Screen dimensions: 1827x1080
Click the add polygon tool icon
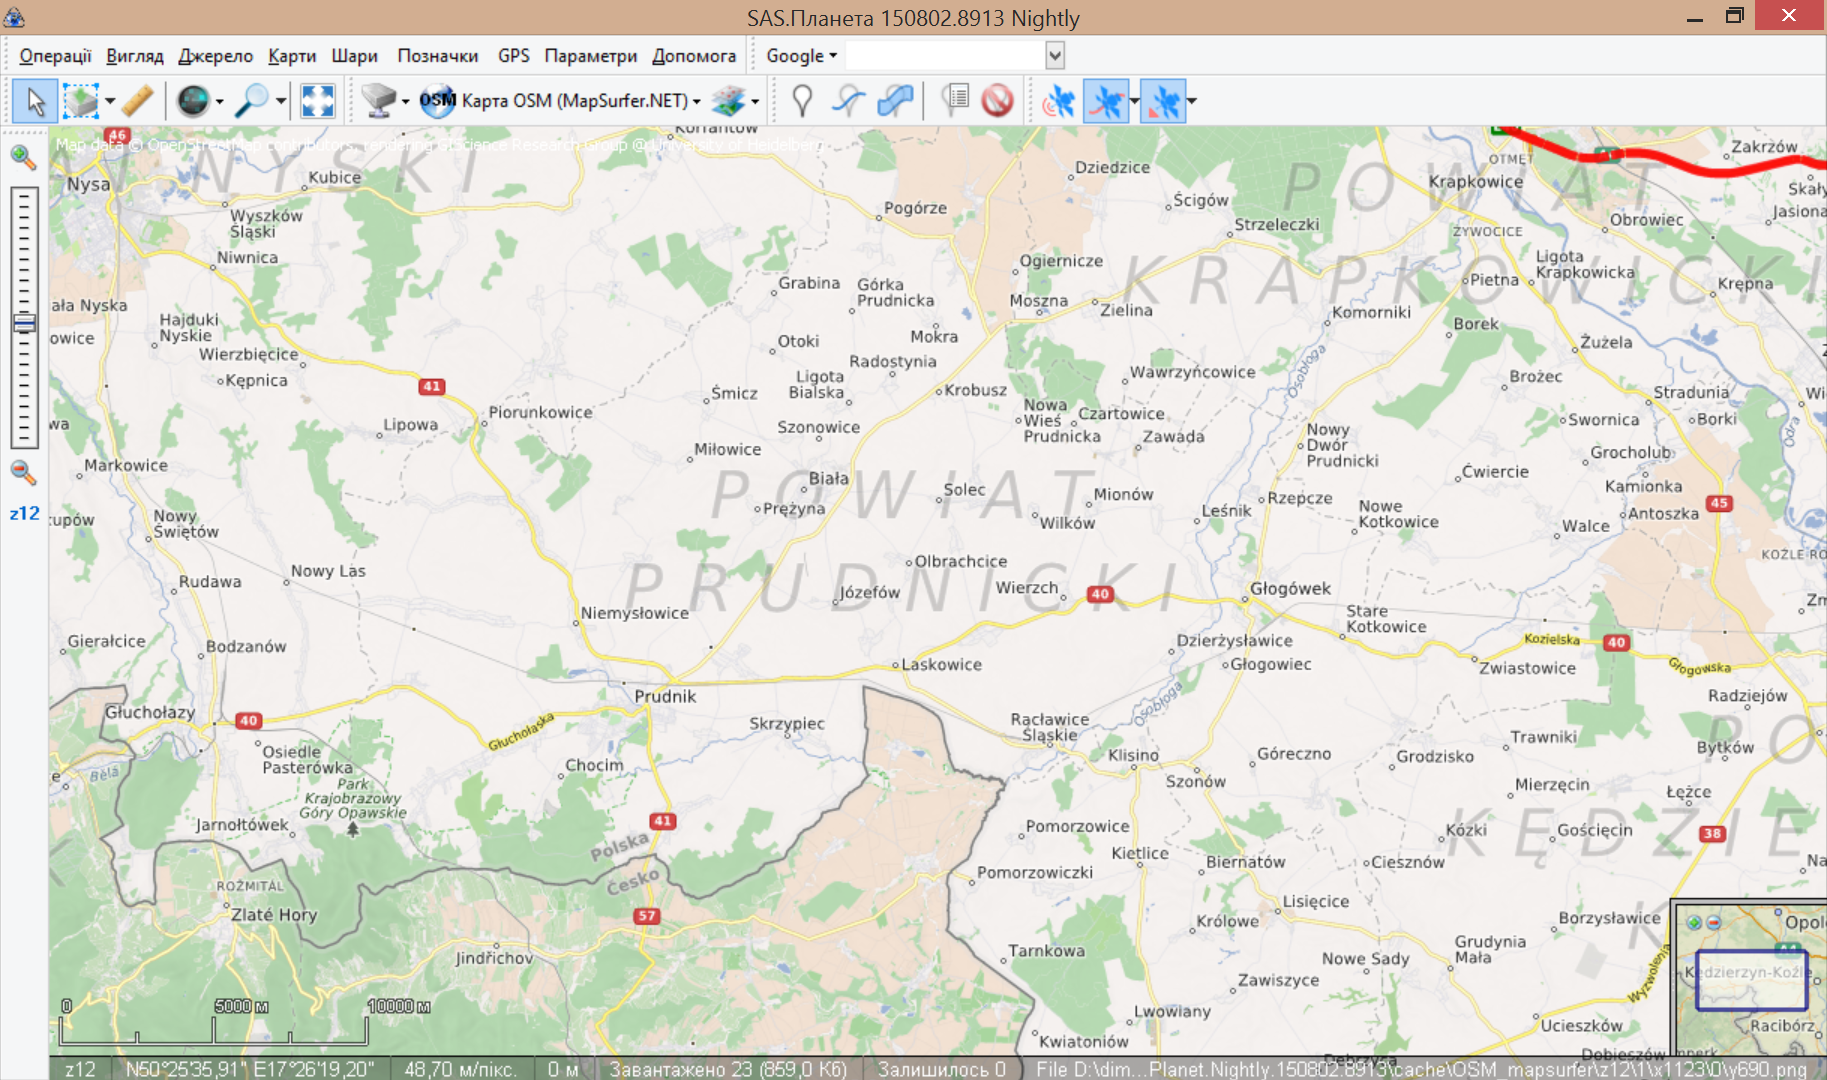click(x=895, y=101)
